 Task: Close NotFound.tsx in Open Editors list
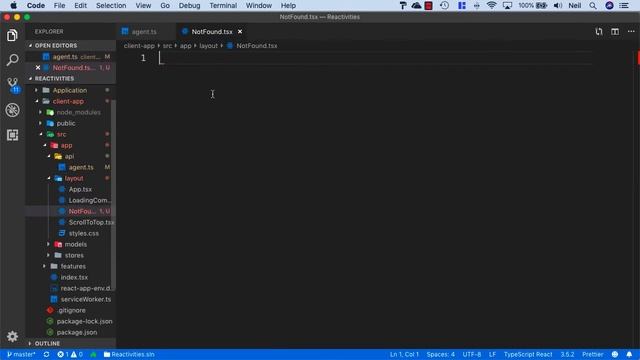click(x=38, y=68)
